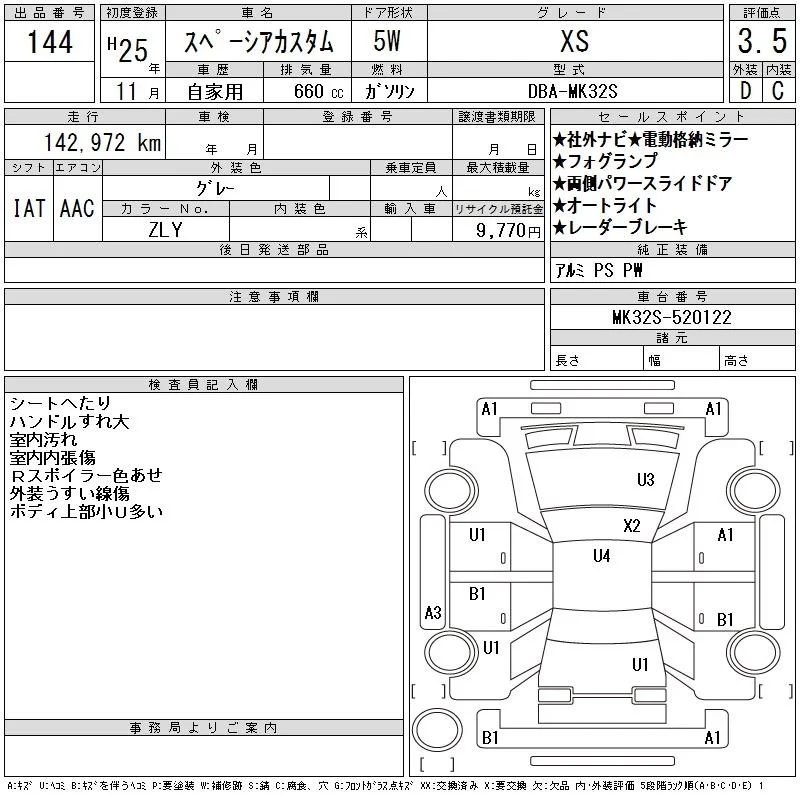Screen dimensions: 800x800
Task: Click the XS grade field
Action: pos(575,41)
